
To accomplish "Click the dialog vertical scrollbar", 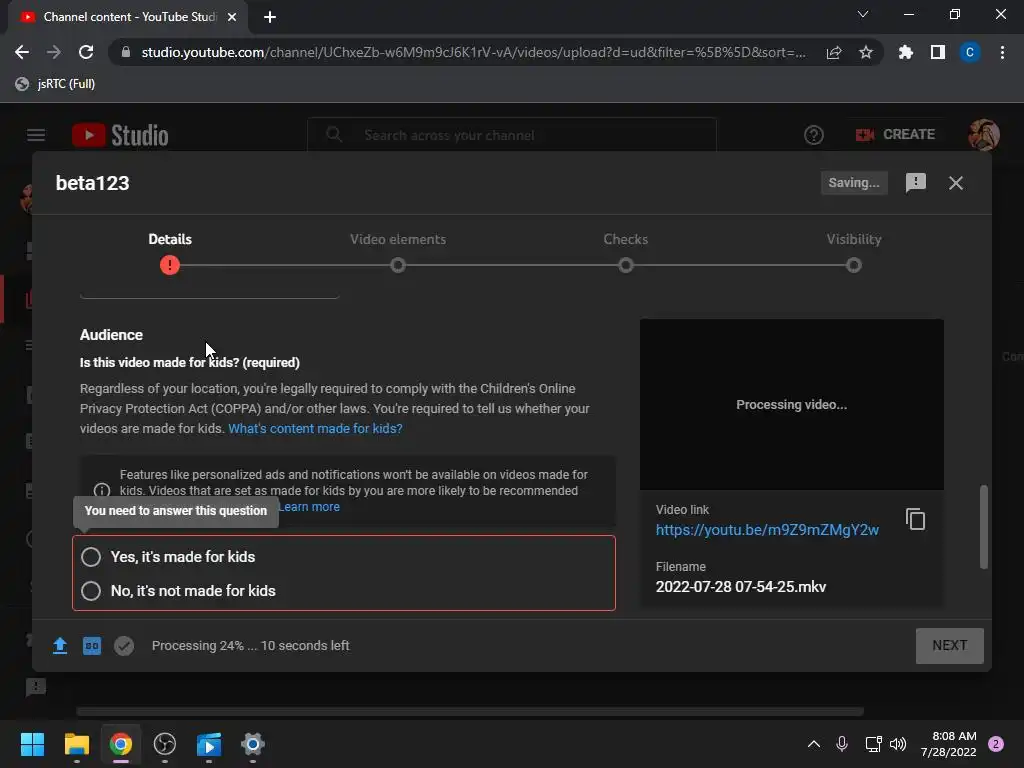I will (984, 526).
